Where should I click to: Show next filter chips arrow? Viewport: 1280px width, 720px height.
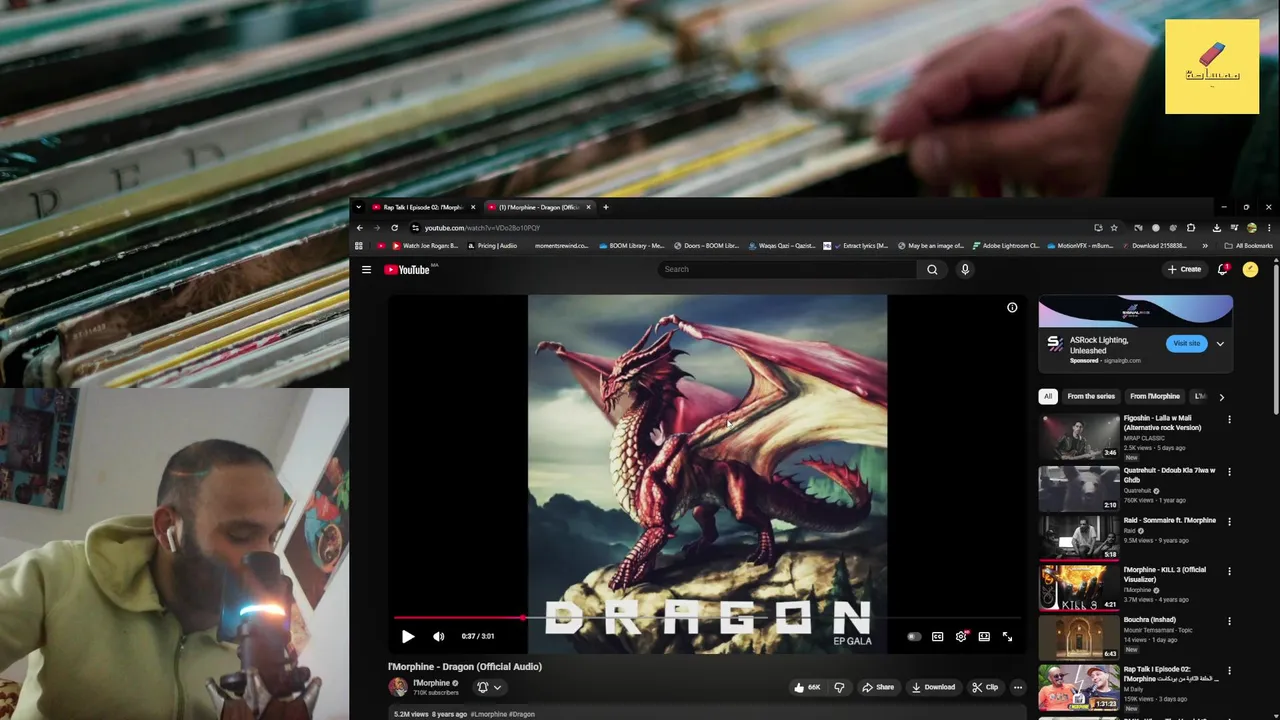pos(1221,397)
